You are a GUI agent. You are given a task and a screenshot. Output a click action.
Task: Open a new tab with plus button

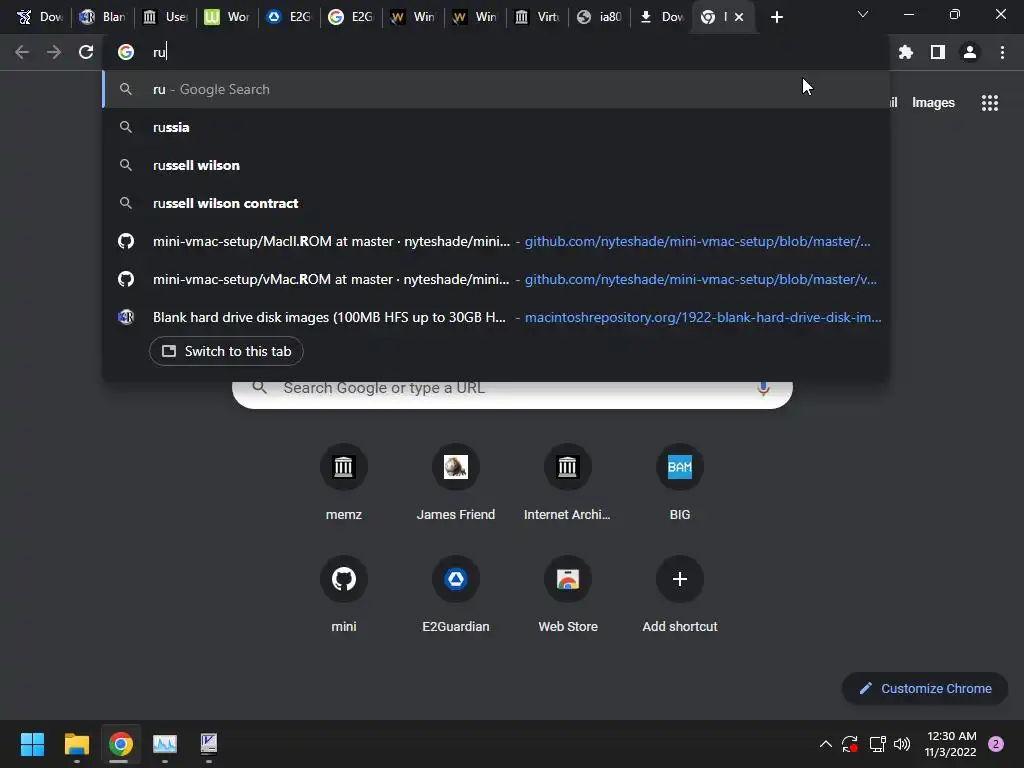pyautogui.click(x=776, y=17)
